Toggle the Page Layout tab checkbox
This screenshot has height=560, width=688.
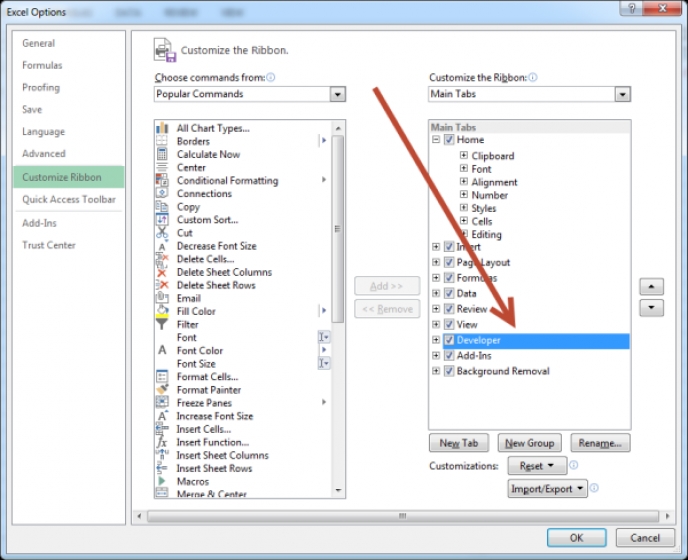(x=449, y=262)
